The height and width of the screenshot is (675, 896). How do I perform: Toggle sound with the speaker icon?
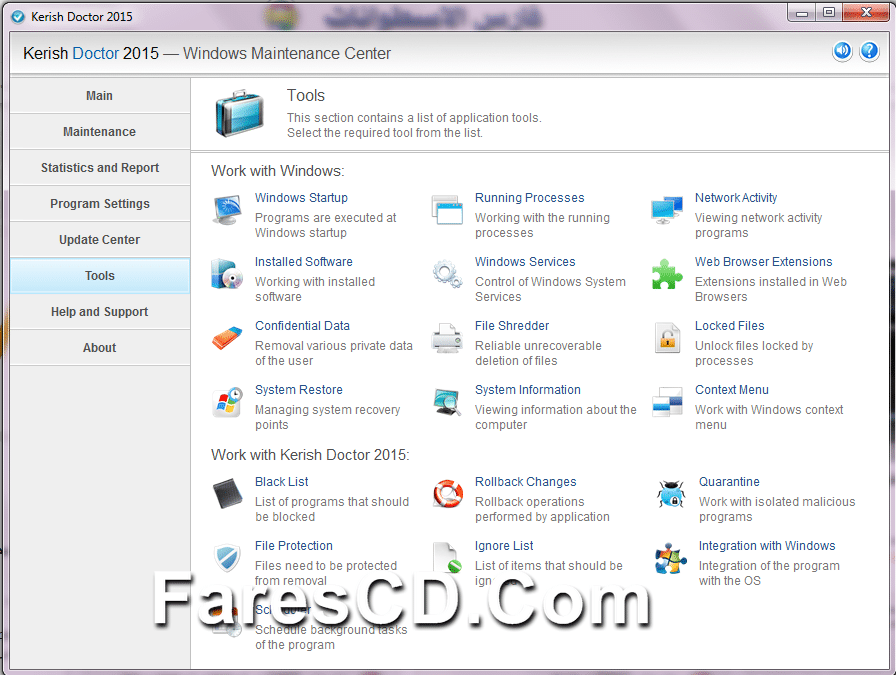(x=842, y=51)
